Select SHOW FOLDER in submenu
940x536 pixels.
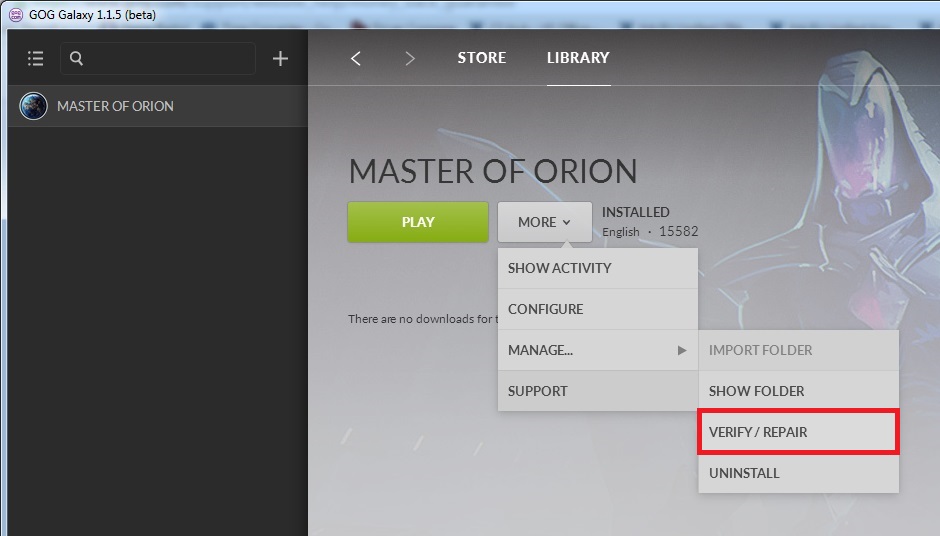(798, 391)
